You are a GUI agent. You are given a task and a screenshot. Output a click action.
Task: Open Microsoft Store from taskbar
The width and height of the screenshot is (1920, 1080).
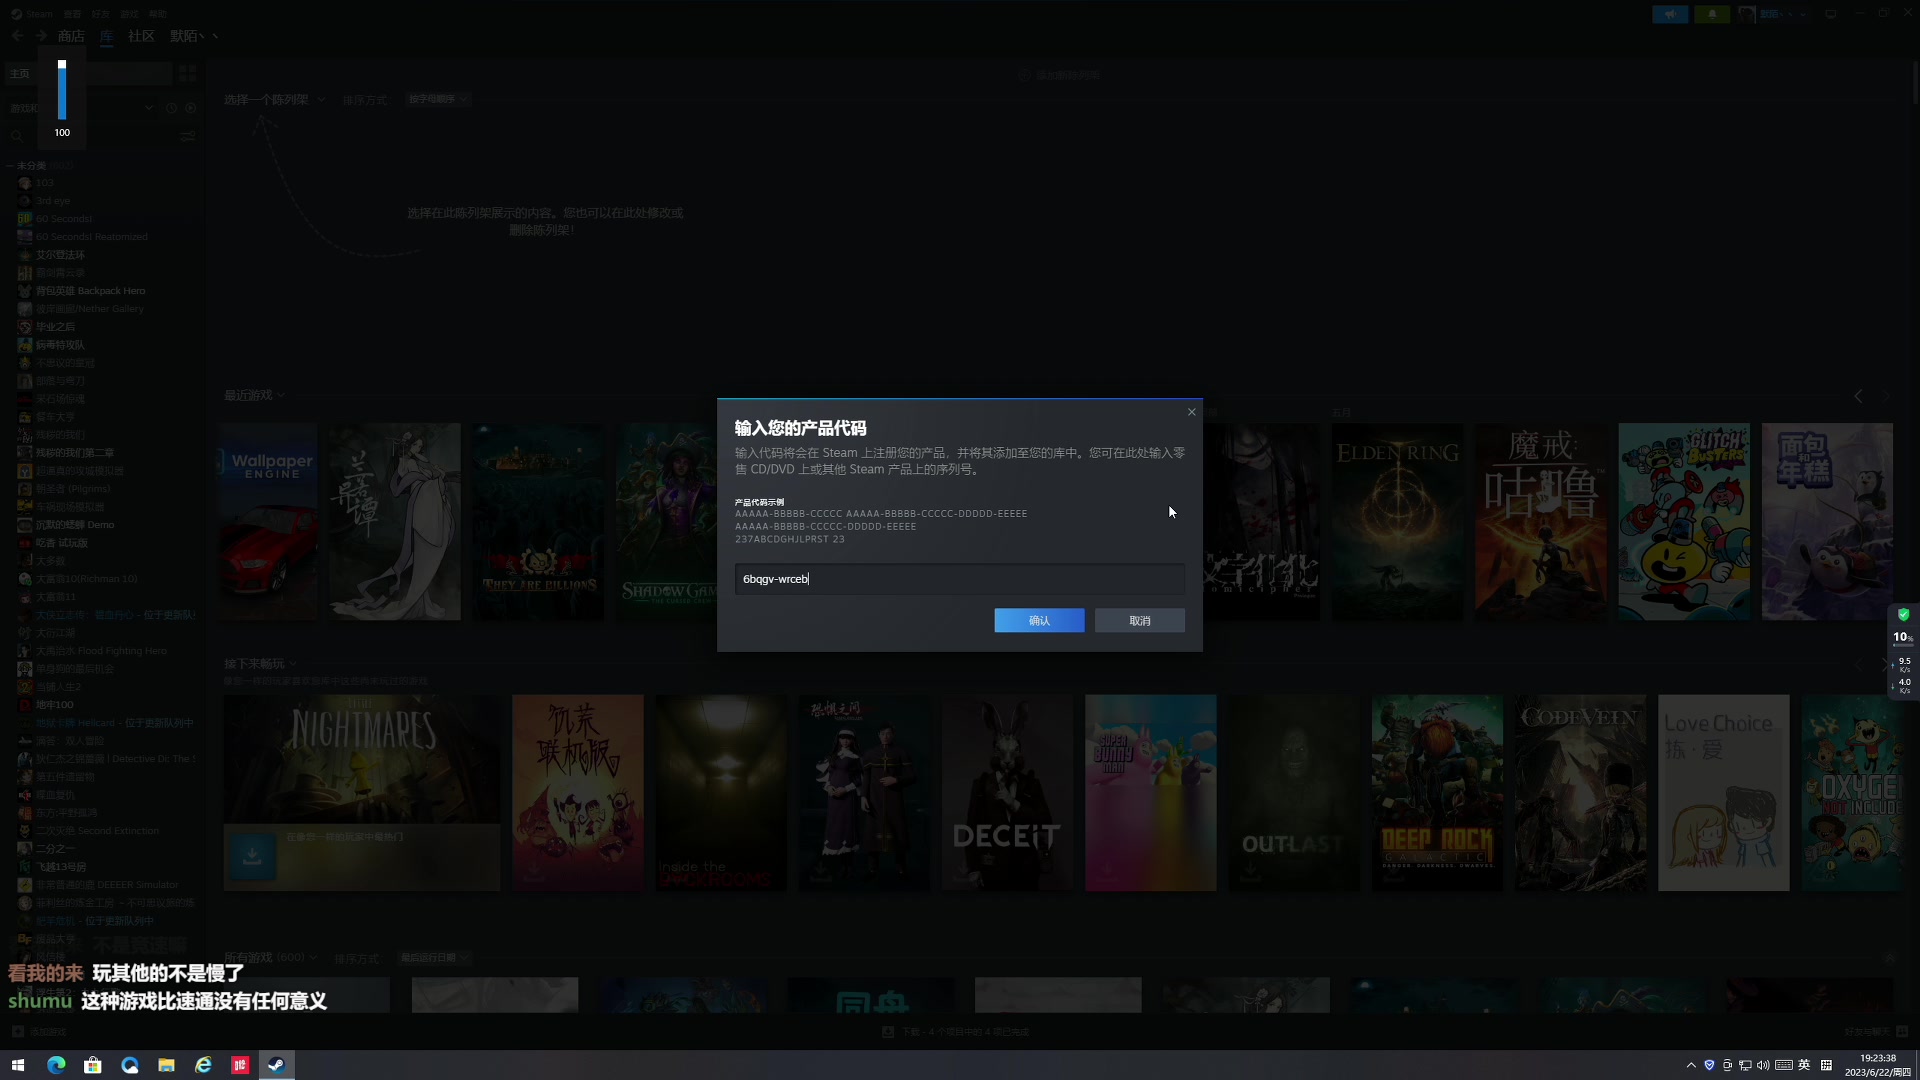[x=93, y=1065]
